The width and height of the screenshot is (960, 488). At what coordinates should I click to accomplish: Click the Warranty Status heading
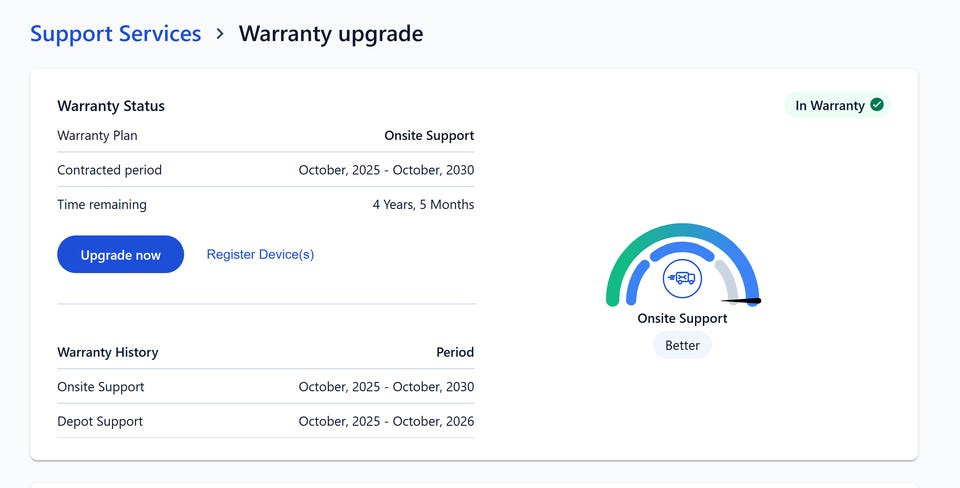pos(111,106)
